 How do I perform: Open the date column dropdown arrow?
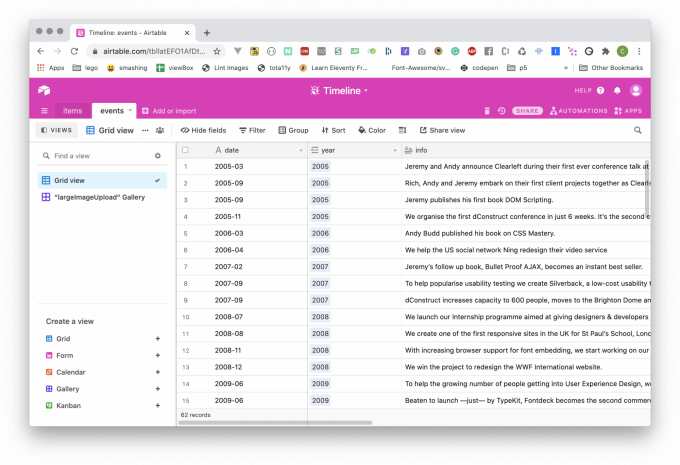(301, 150)
